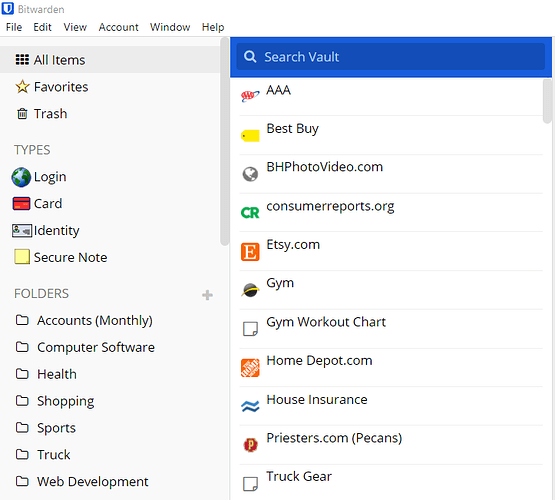Open the Truck folder

(54, 455)
